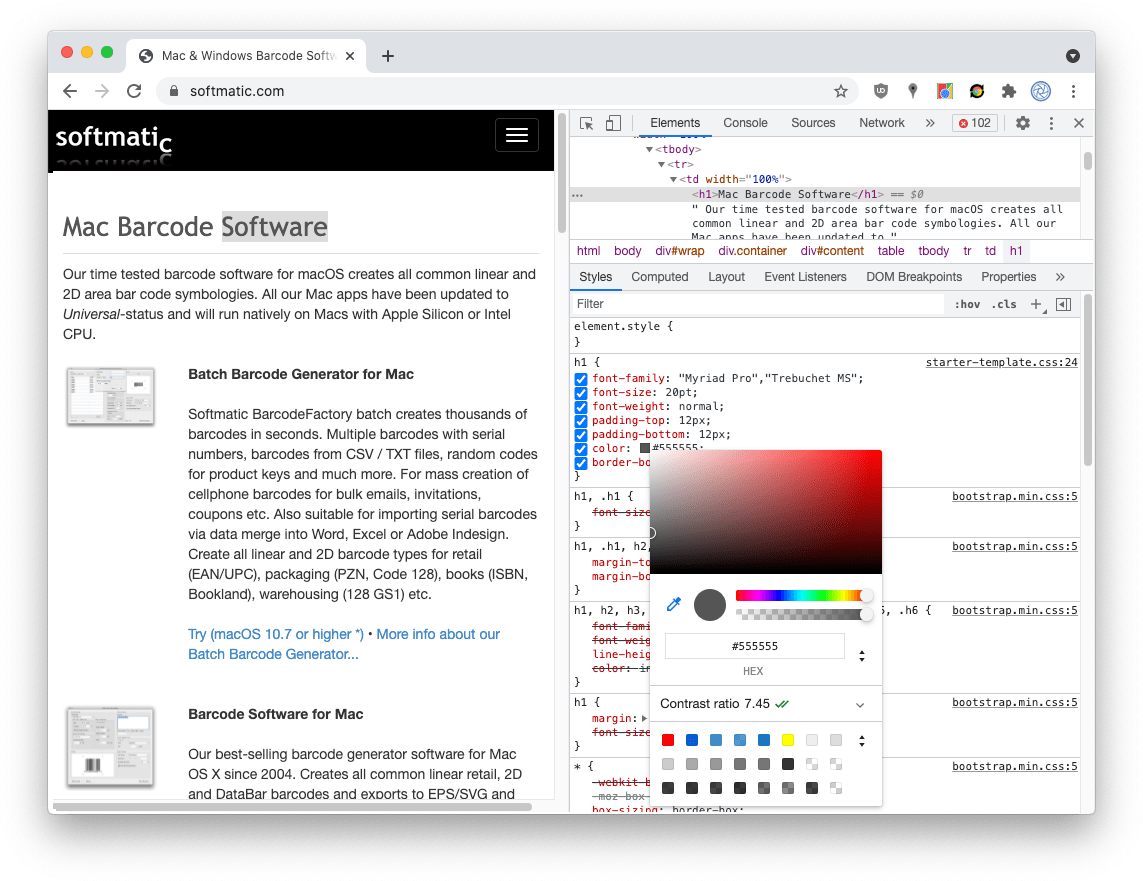
Task: Open the Computed styles tab
Action: pos(660,276)
